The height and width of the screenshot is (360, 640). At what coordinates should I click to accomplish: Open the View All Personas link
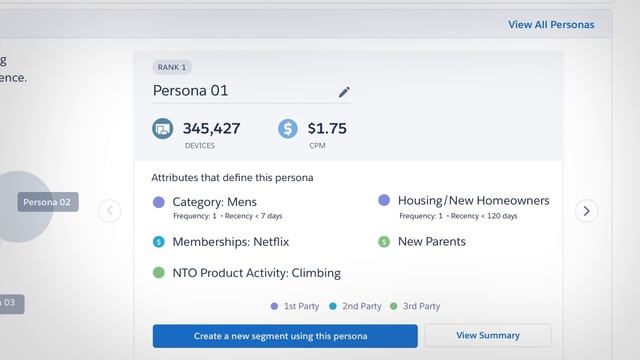[x=551, y=24]
